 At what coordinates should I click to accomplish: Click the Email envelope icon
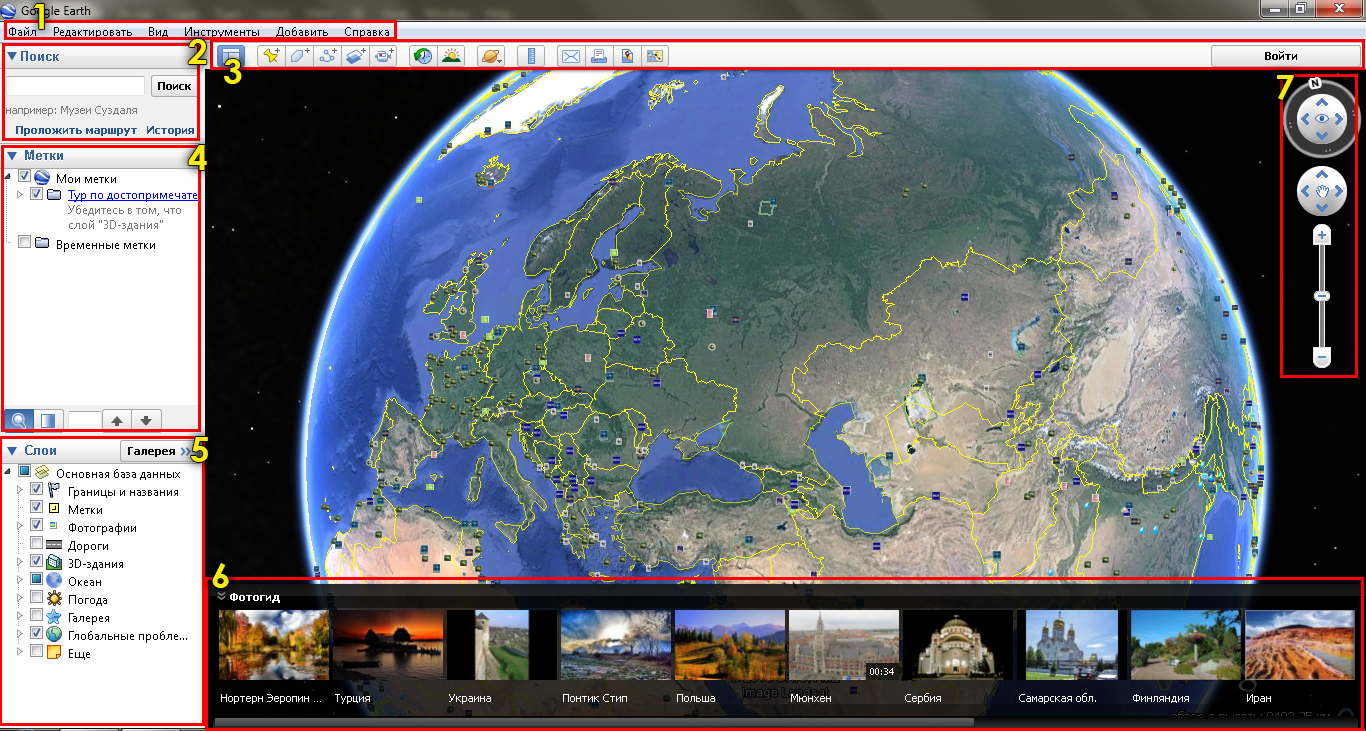coord(570,56)
